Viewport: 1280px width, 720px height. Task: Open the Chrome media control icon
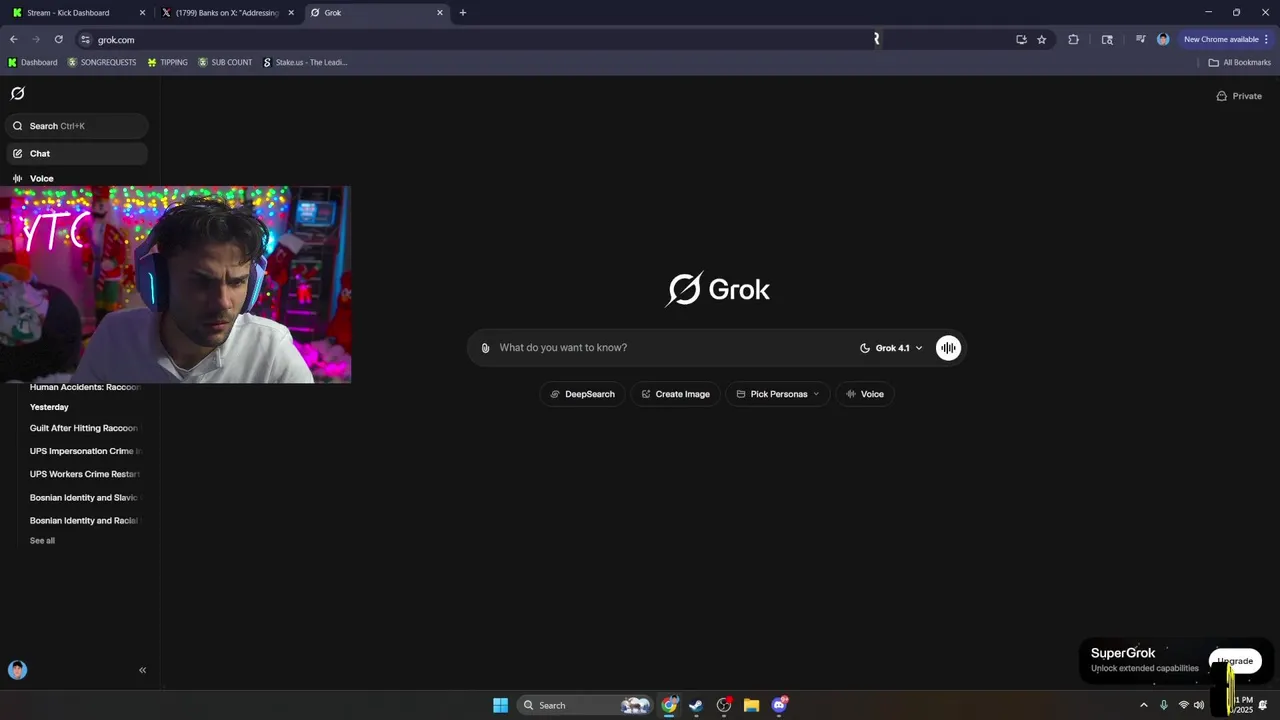[1140, 40]
